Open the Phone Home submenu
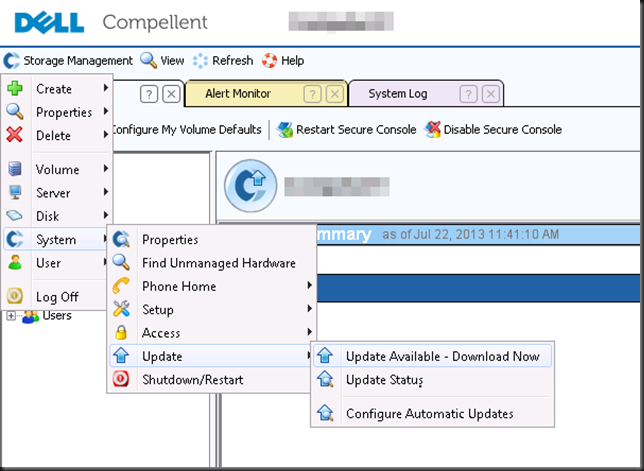The image size is (644, 471). click(211, 286)
